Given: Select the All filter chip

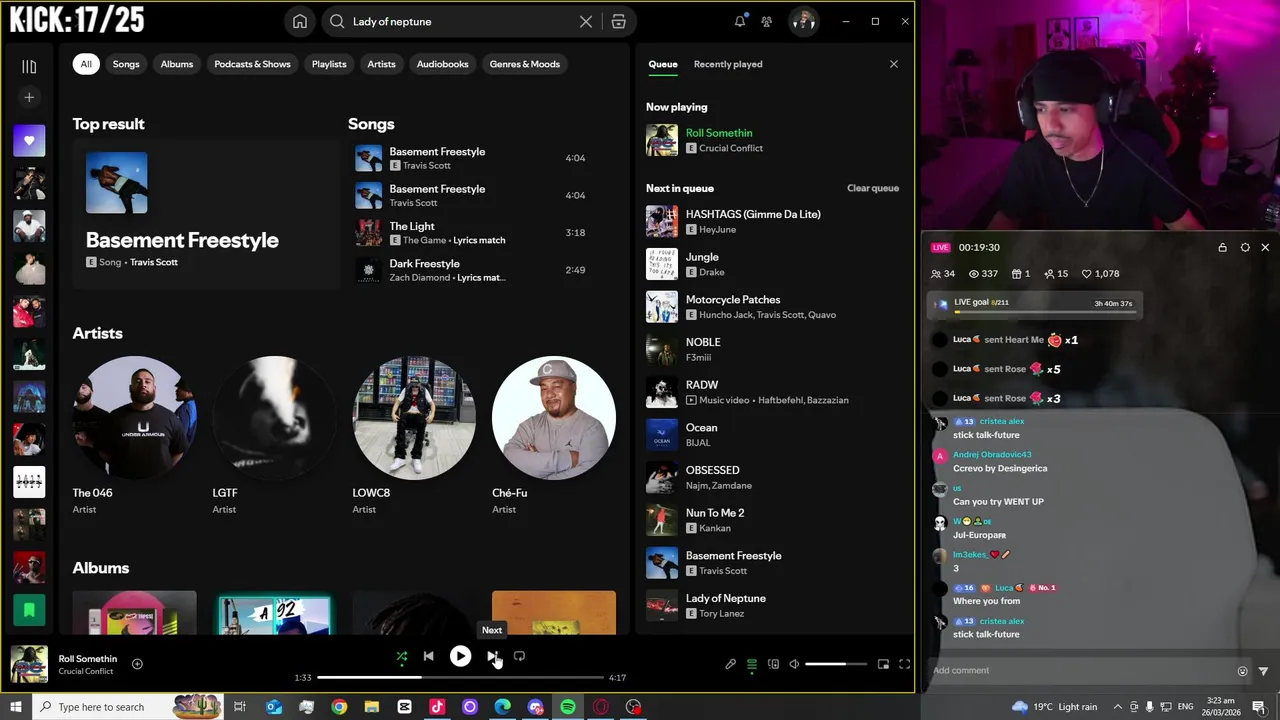Looking at the screenshot, I should pyautogui.click(x=86, y=64).
